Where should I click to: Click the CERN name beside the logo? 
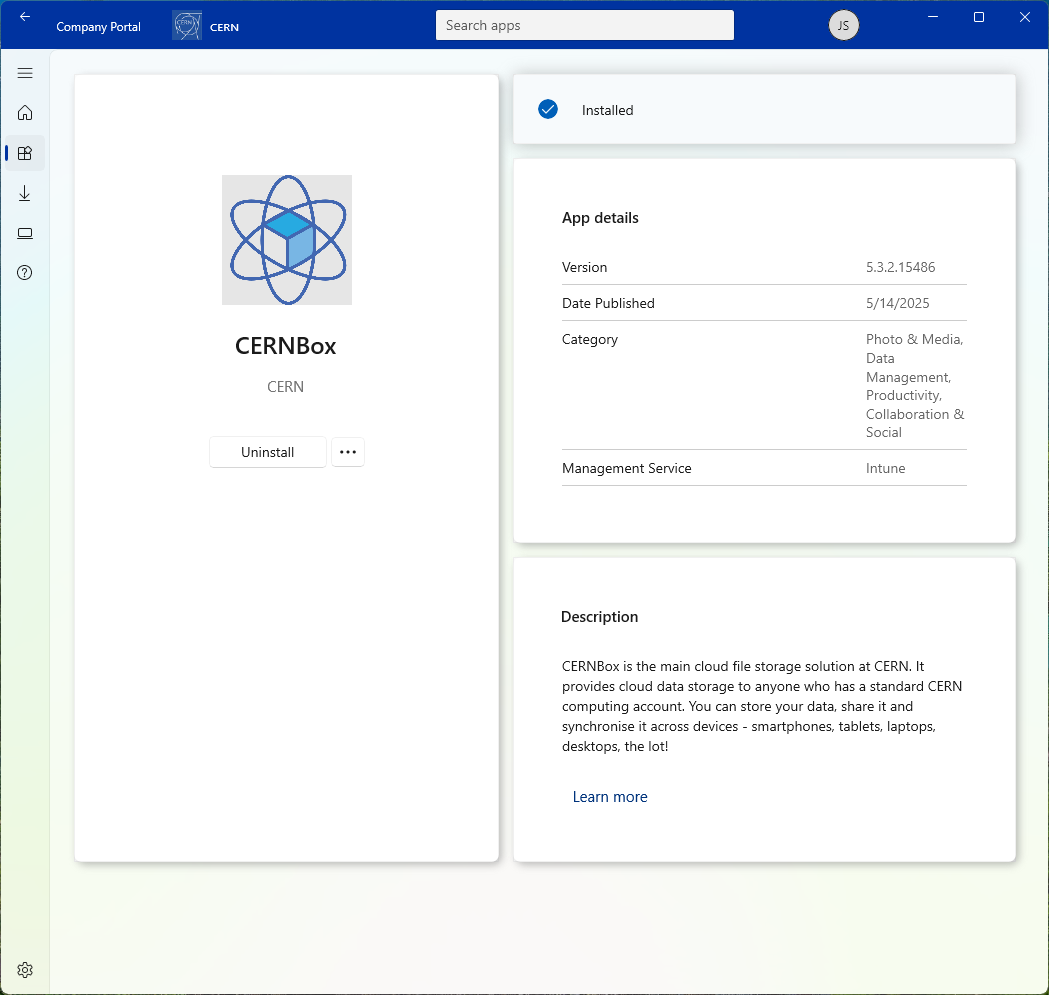point(224,27)
